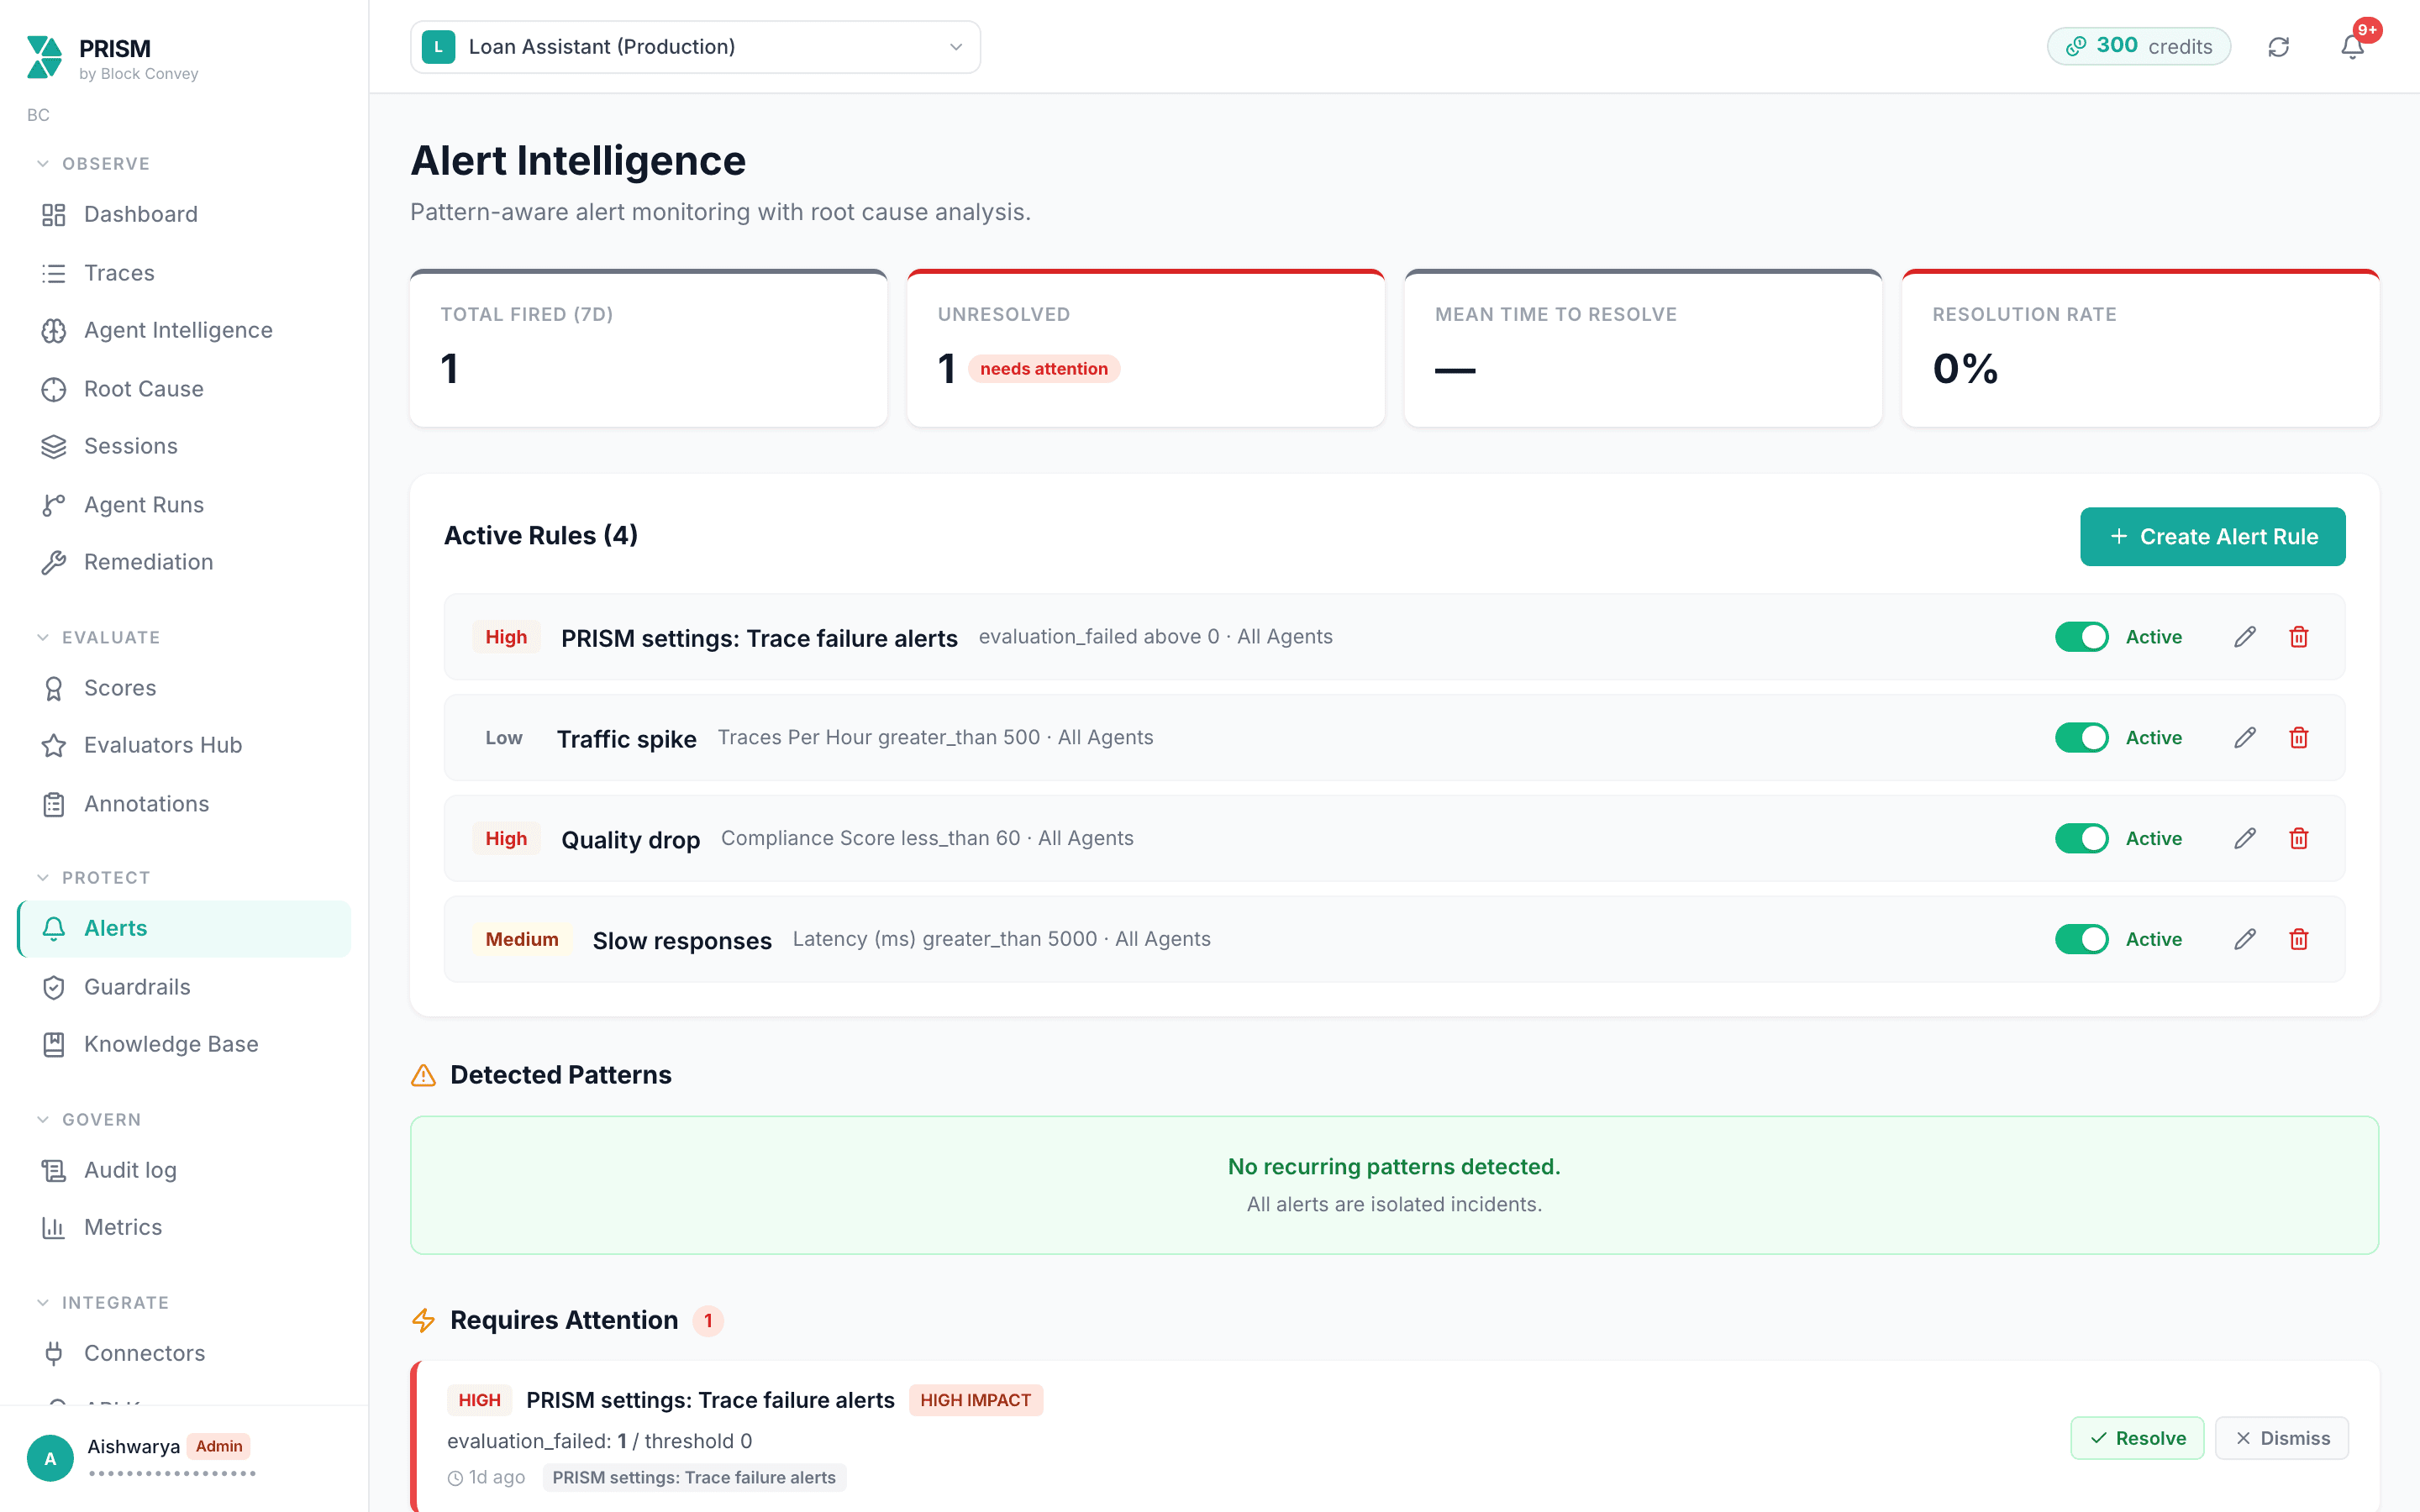Click the Mean Time to Resolve card
The height and width of the screenshot is (1512, 2420).
(x=1643, y=349)
